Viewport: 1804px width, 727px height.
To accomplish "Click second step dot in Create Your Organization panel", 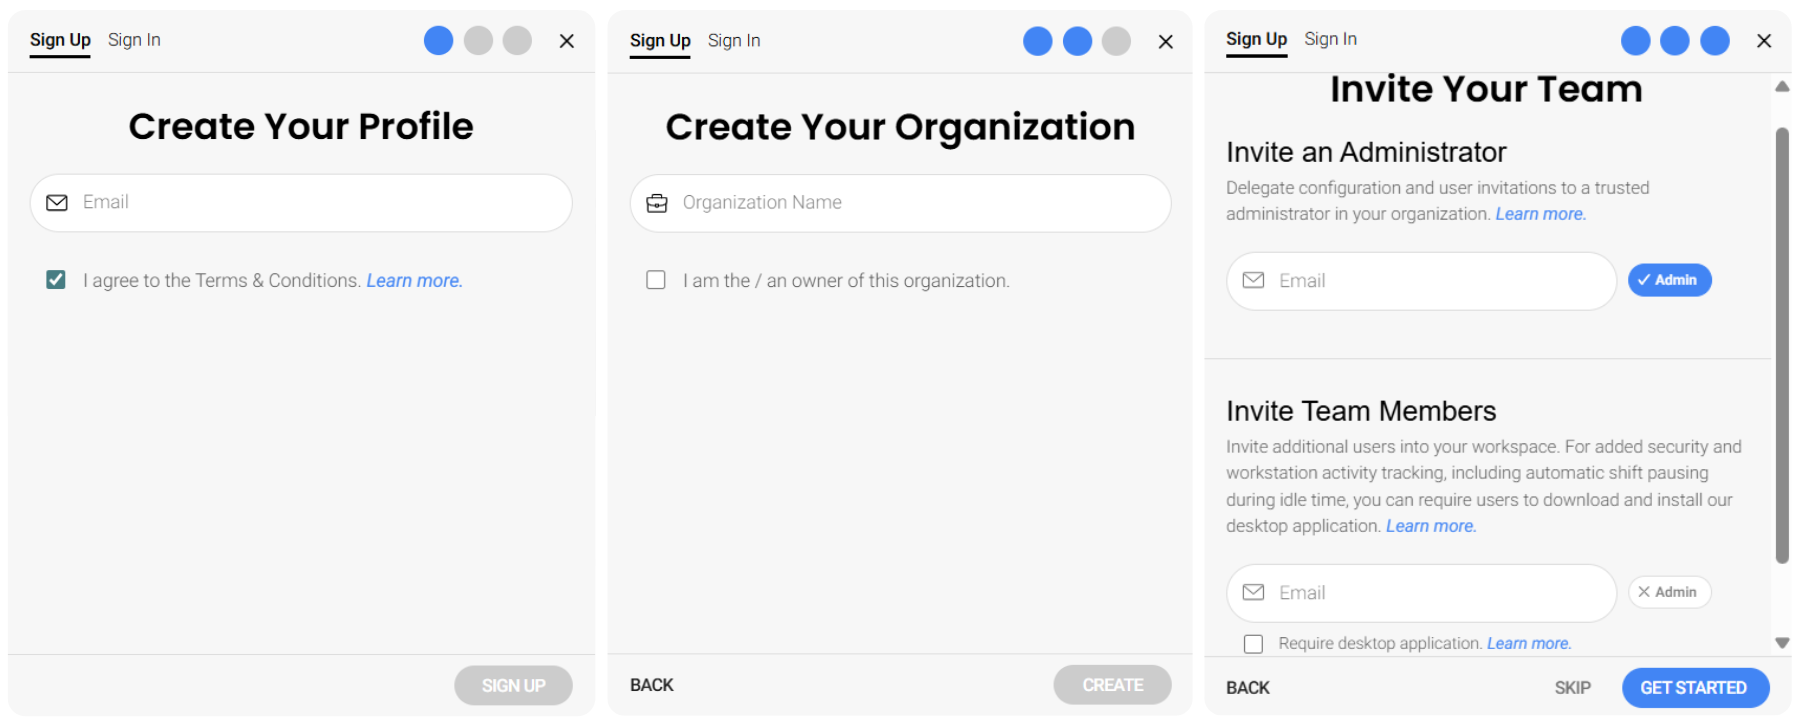I will click(x=1077, y=42).
